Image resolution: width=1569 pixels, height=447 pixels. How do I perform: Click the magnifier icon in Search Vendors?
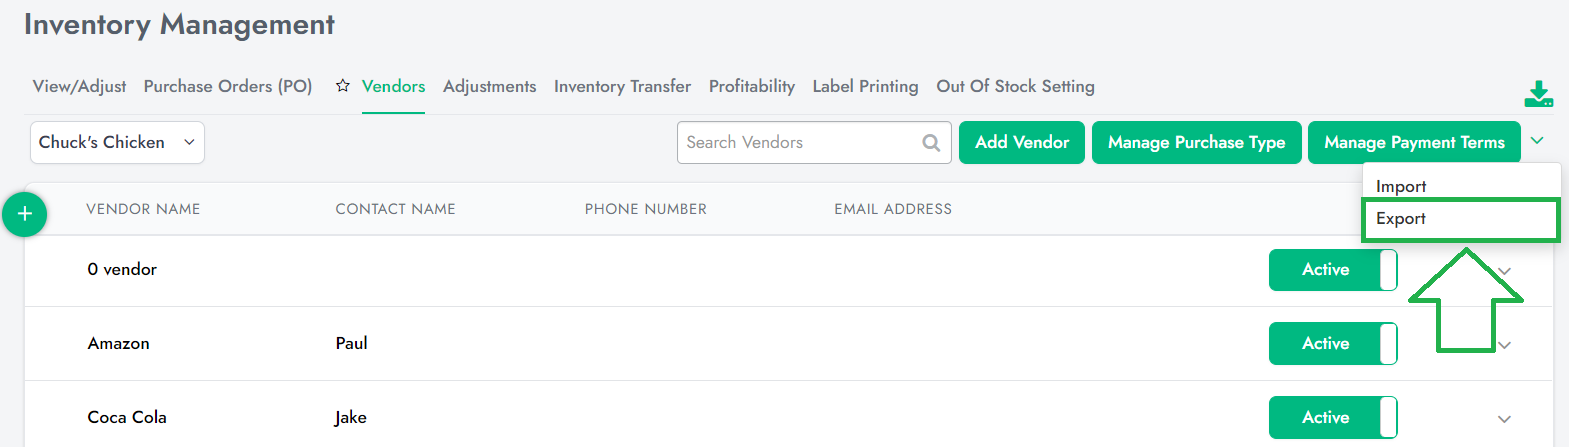(x=931, y=143)
